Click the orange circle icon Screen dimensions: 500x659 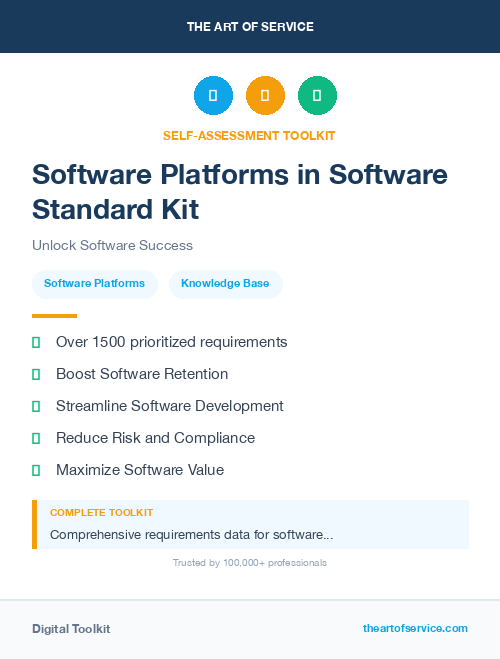[x=265, y=95]
